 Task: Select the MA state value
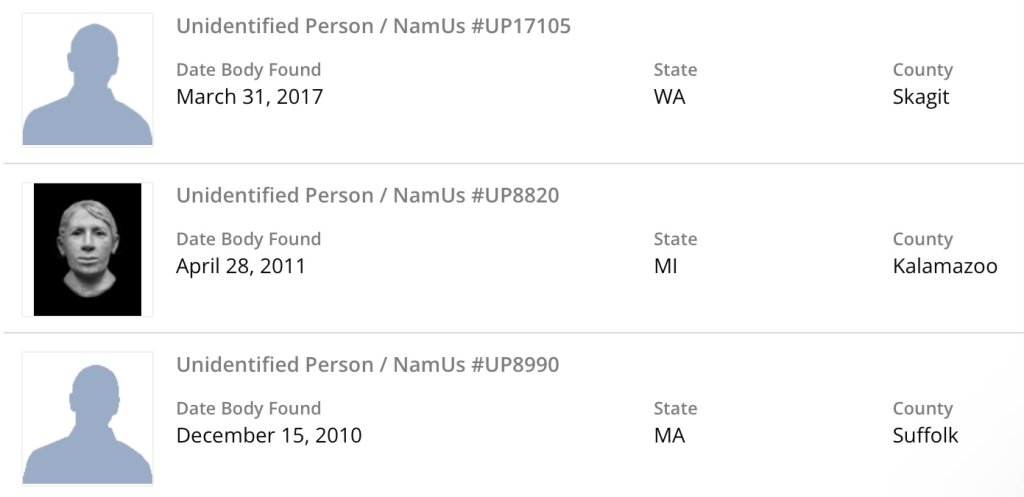pyautogui.click(x=669, y=435)
